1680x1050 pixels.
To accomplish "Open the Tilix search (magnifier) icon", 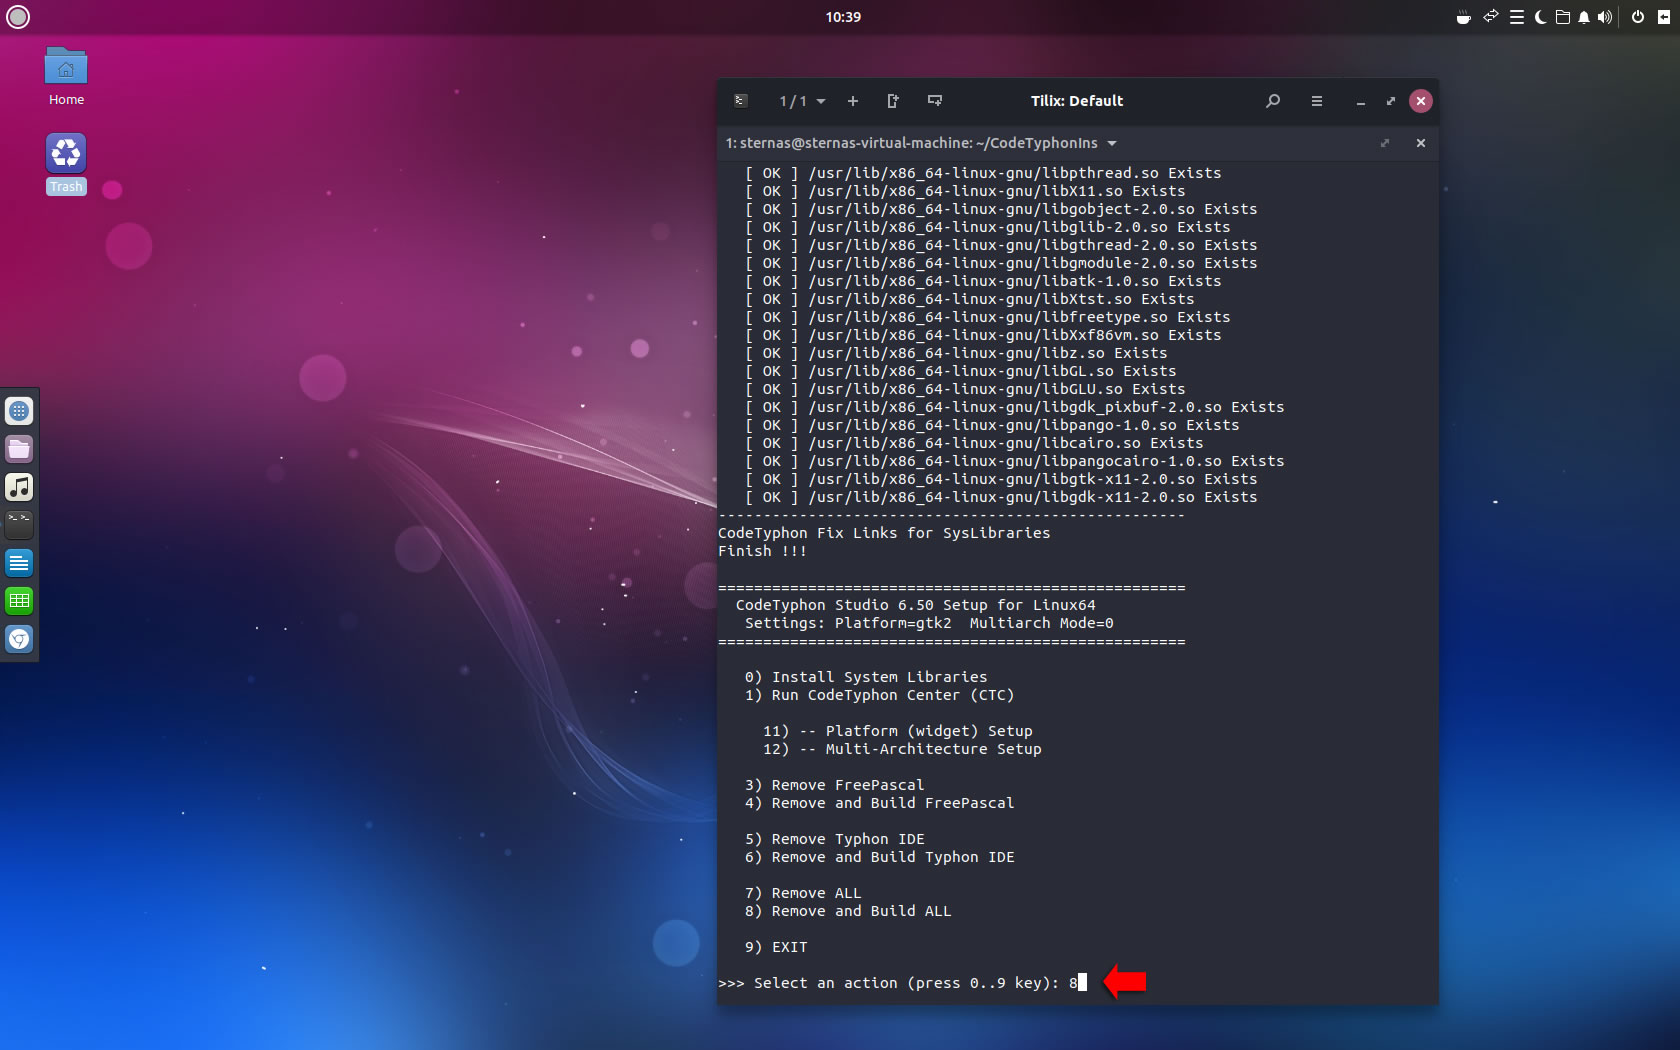I will [x=1273, y=101].
